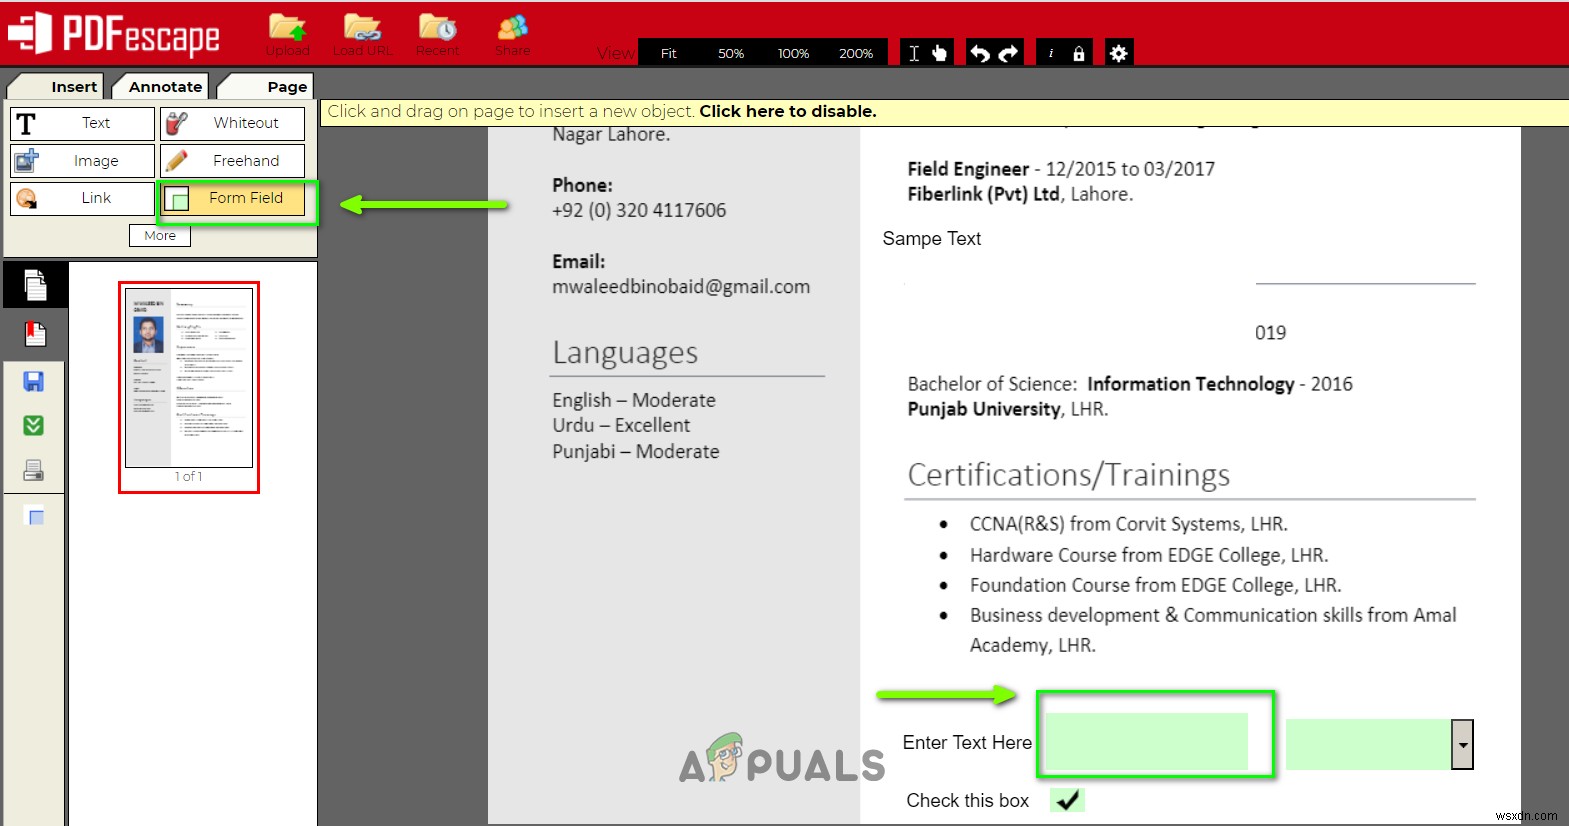
Task: Click the PDFescape logo
Action: 114,34
